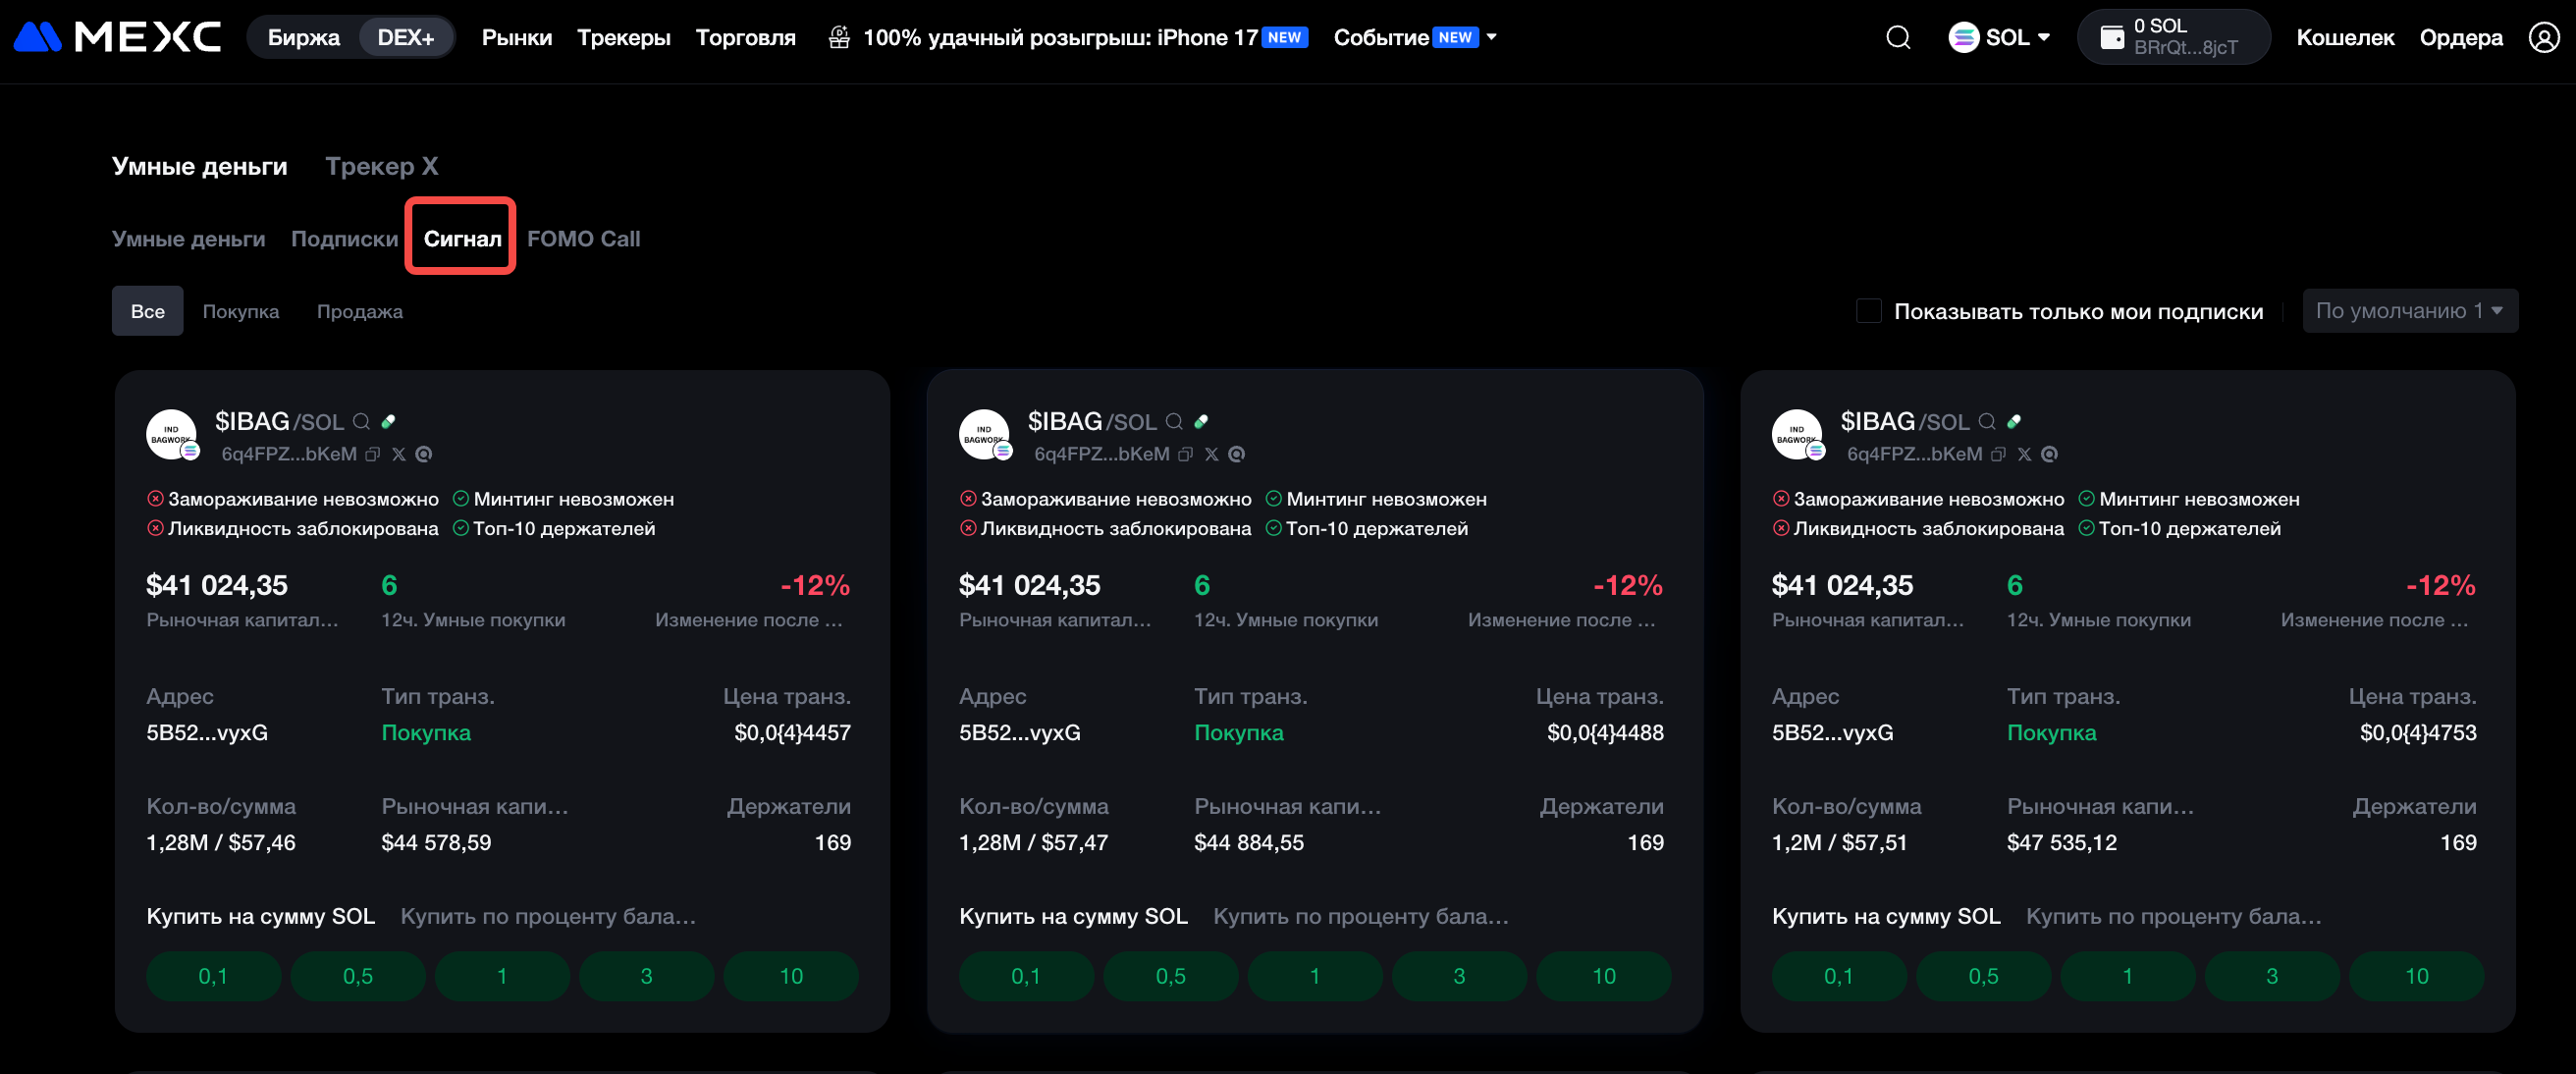Viewport: 2576px width, 1074px height.
Task: Open the Трекер X tab
Action: click(381, 166)
